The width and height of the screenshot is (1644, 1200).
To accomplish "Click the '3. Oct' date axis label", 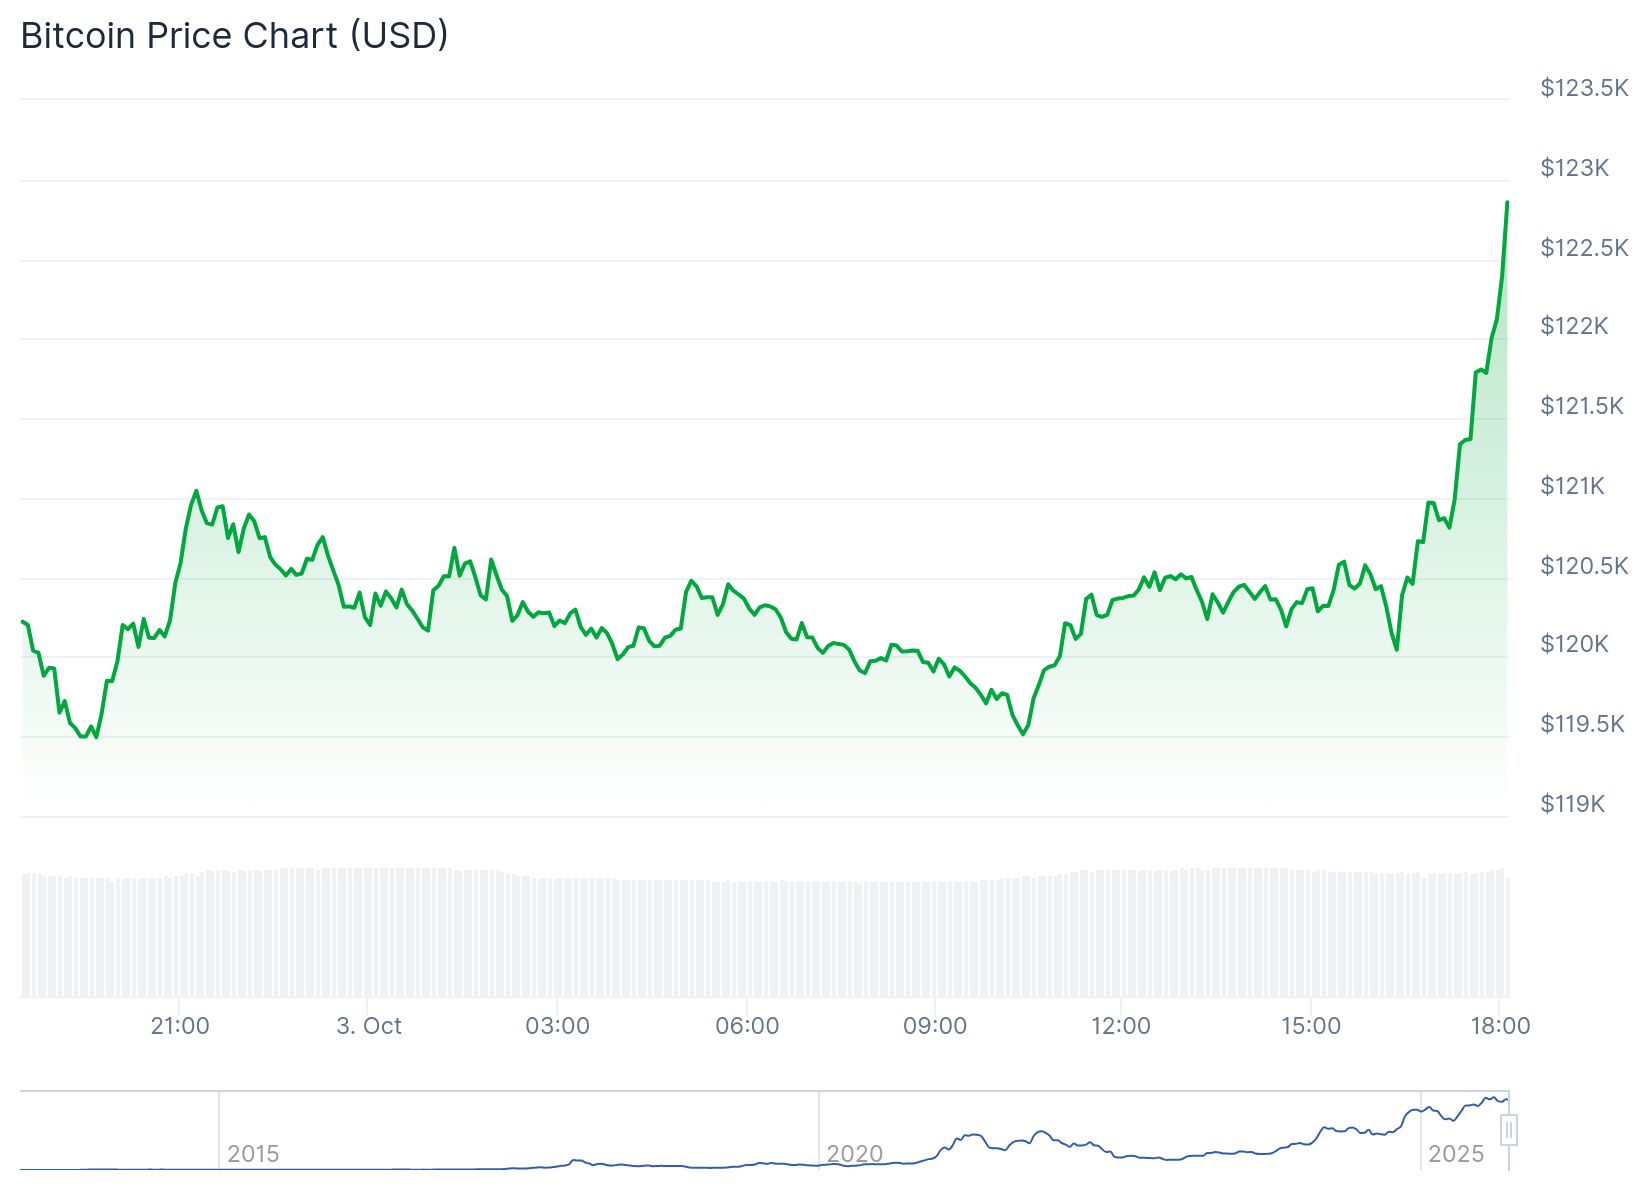I will [369, 1026].
